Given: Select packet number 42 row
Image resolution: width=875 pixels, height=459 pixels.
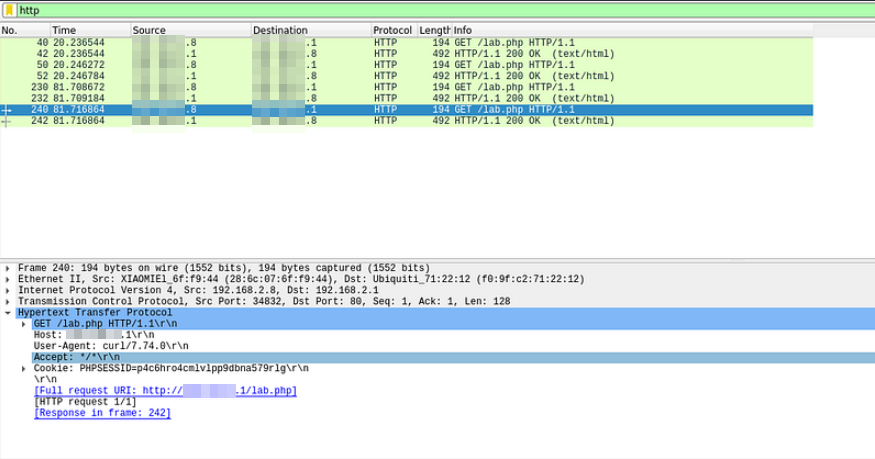Looking at the screenshot, I should coord(406,54).
